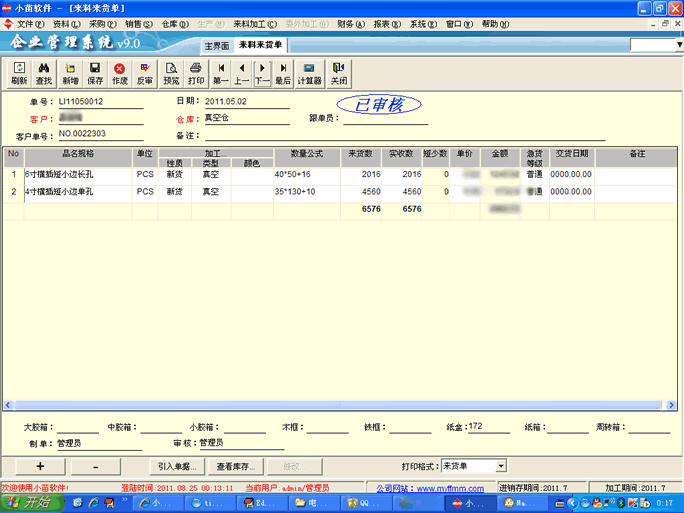Click the 数量公式 column header

pos(307,157)
